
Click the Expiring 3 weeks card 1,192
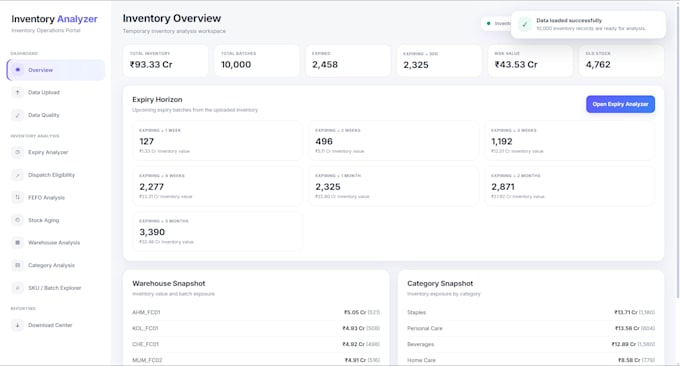tap(569, 141)
